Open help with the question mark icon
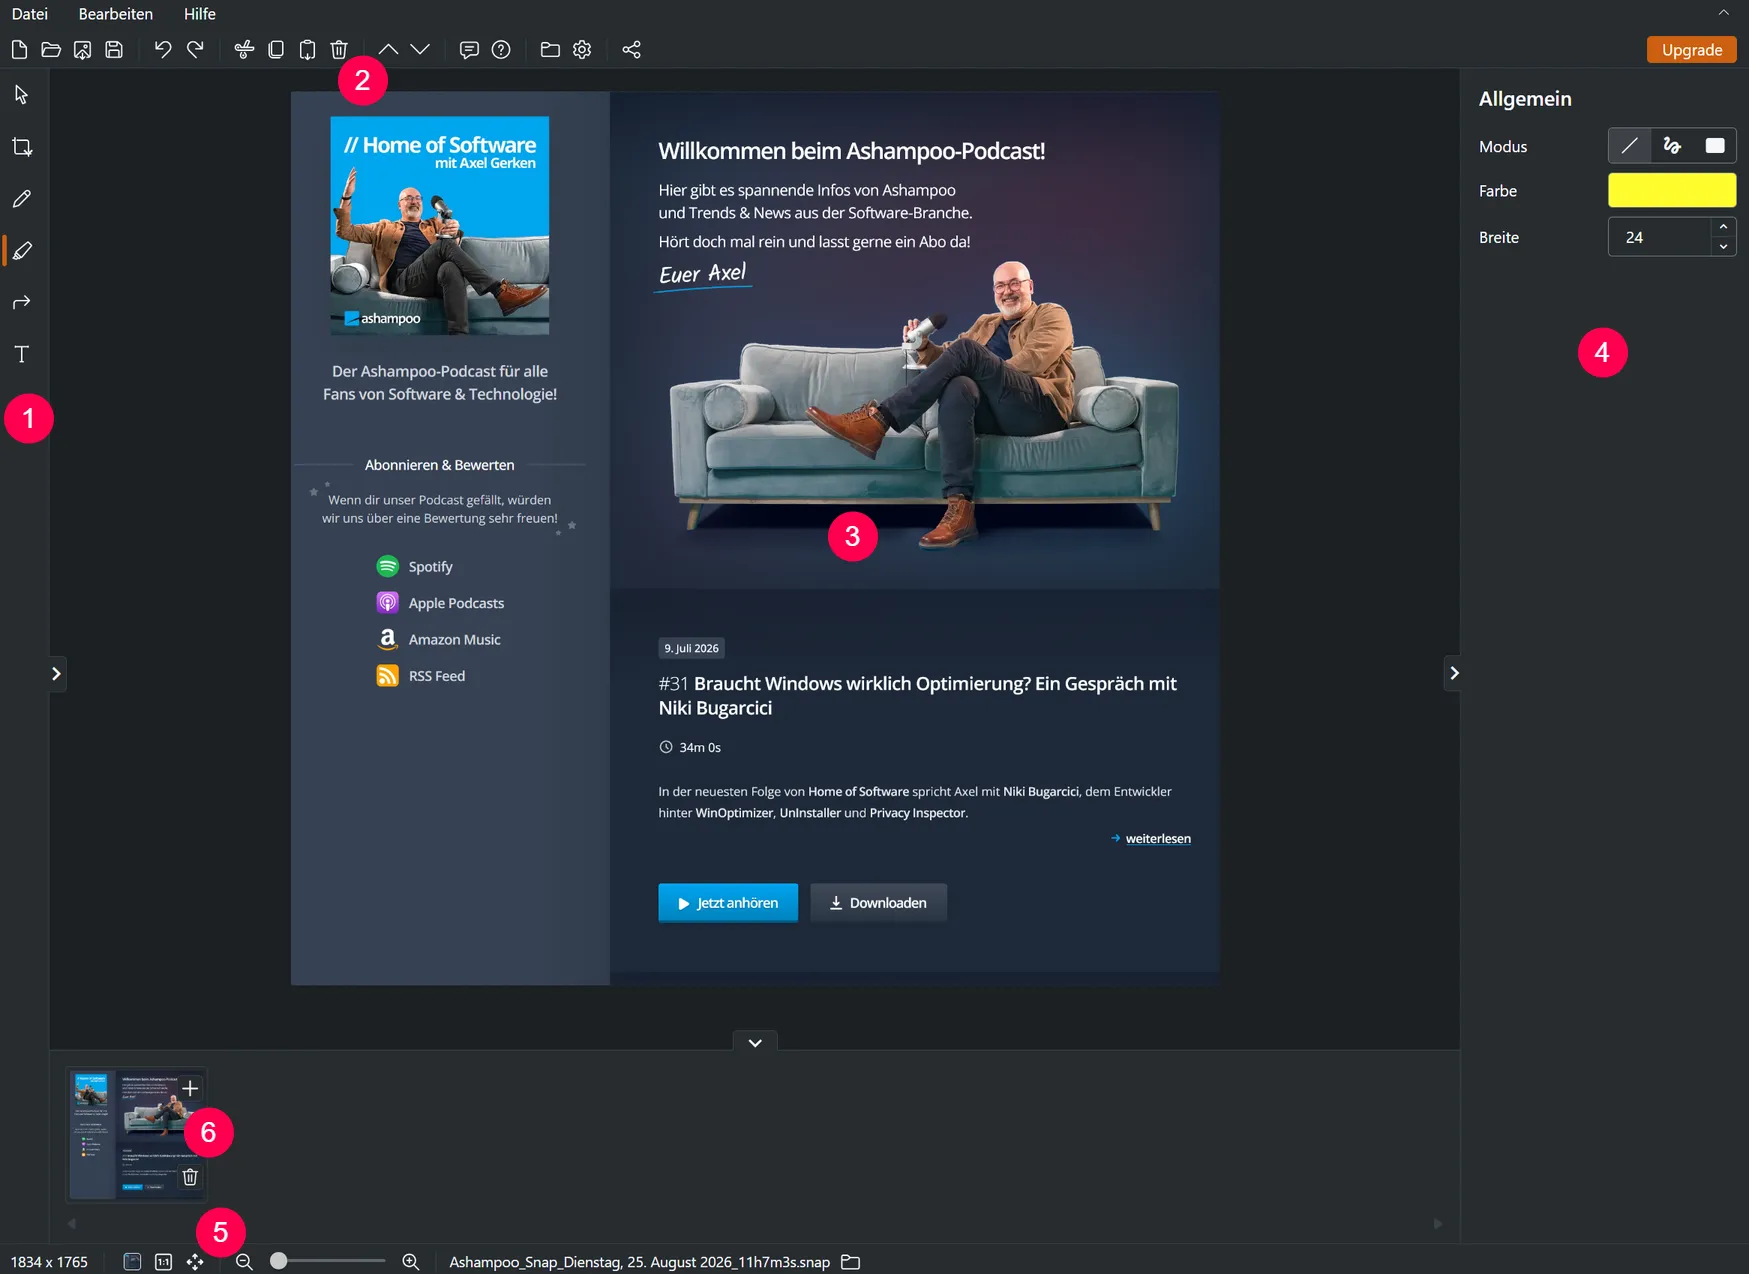The image size is (1749, 1274). click(x=501, y=50)
